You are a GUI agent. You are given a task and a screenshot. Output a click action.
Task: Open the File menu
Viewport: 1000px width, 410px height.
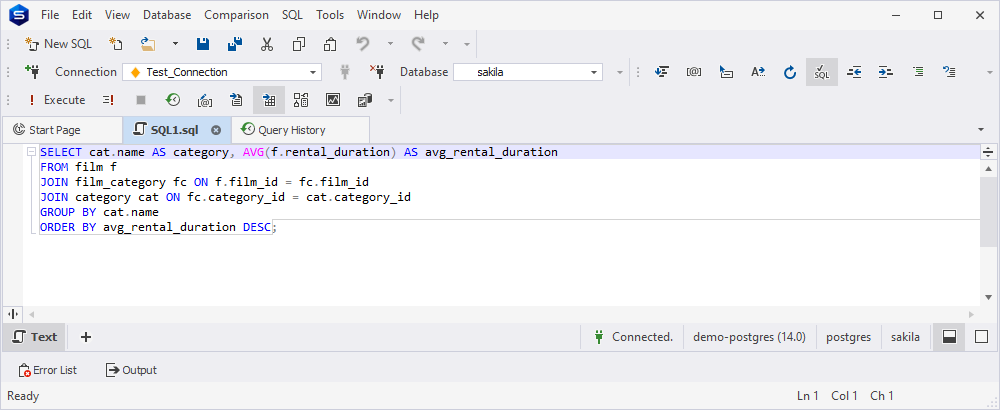[50, 15]
